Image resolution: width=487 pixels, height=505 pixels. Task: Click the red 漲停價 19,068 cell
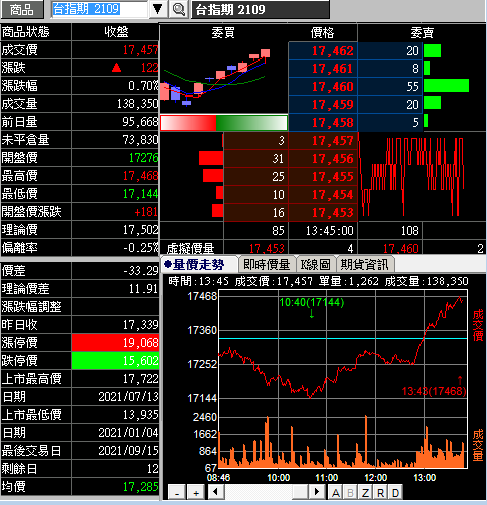pos(115,343)
